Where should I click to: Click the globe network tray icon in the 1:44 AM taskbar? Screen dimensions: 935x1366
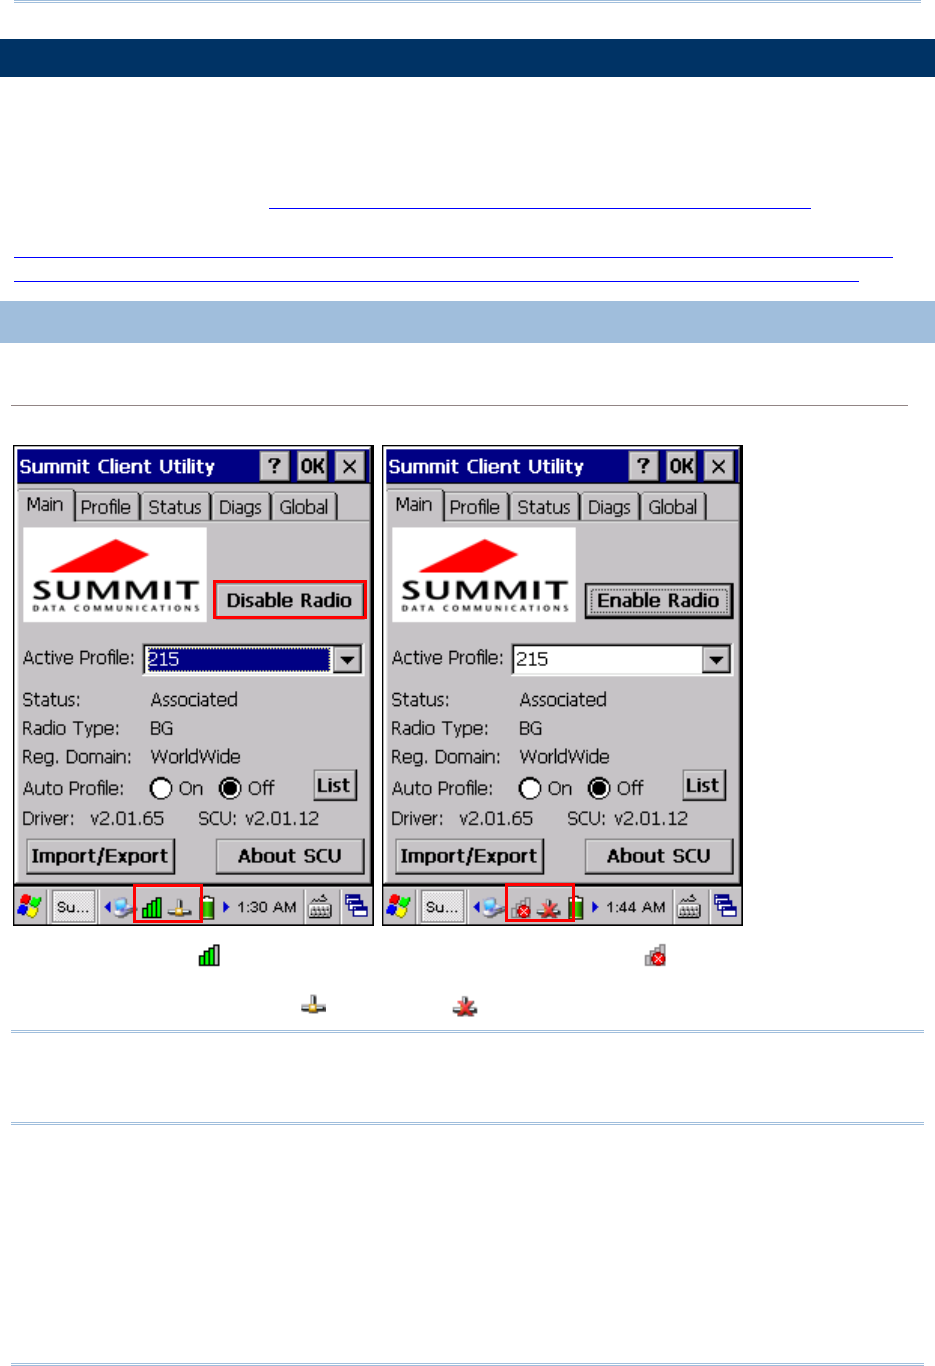493,908
